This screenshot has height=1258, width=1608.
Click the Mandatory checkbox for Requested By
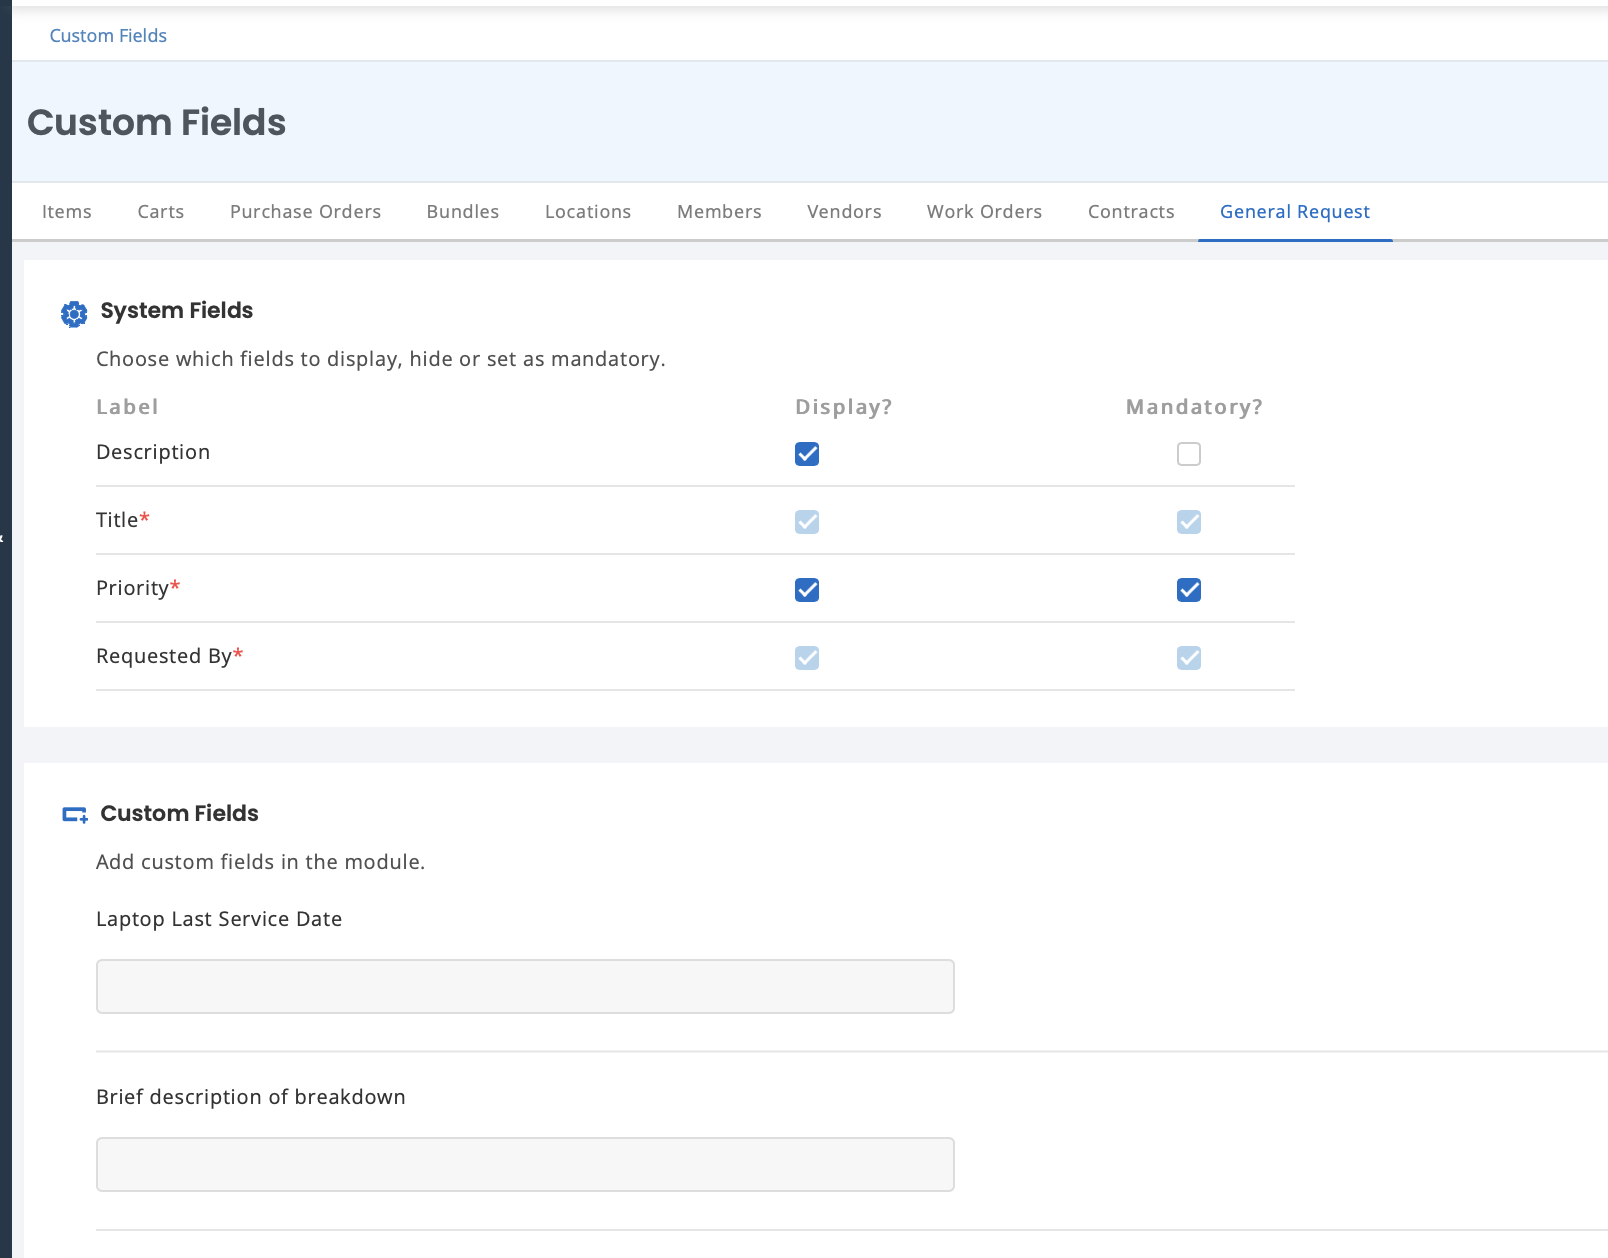coord(1188,657)
